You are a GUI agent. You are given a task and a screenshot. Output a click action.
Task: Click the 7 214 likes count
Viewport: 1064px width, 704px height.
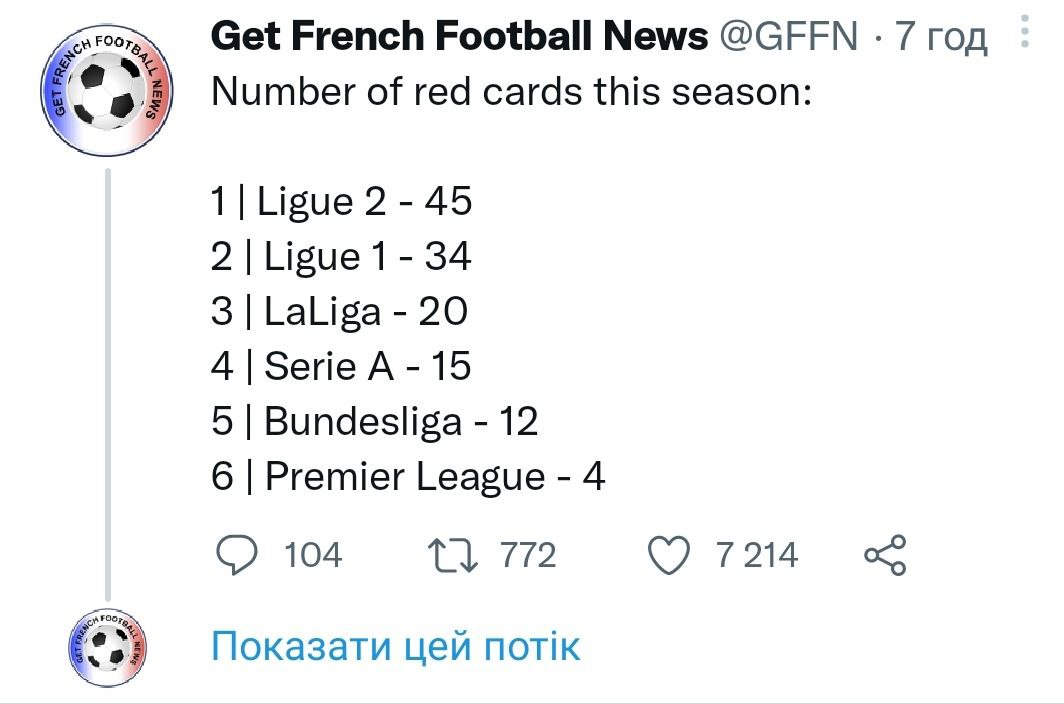click(757, 555)
